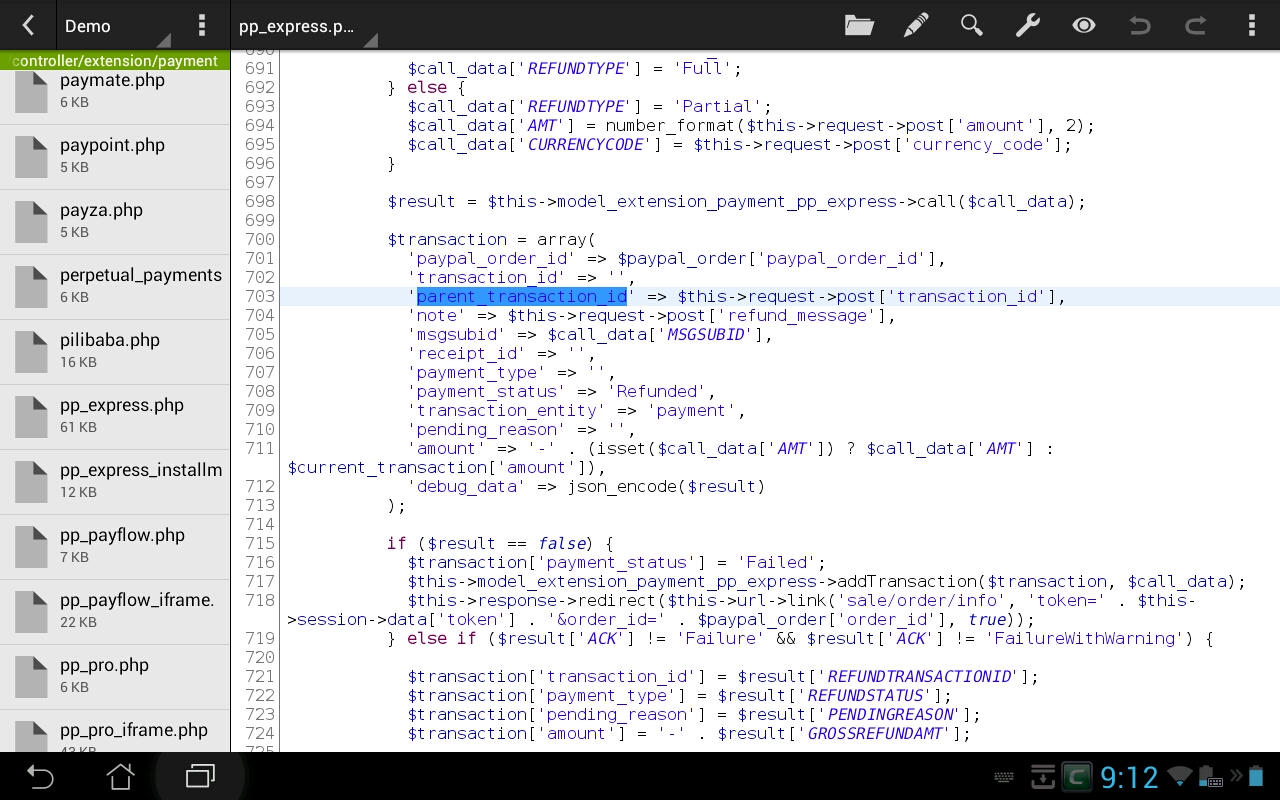
Task: Place cursor on json_encode($result)
Action: coord(666,486)
